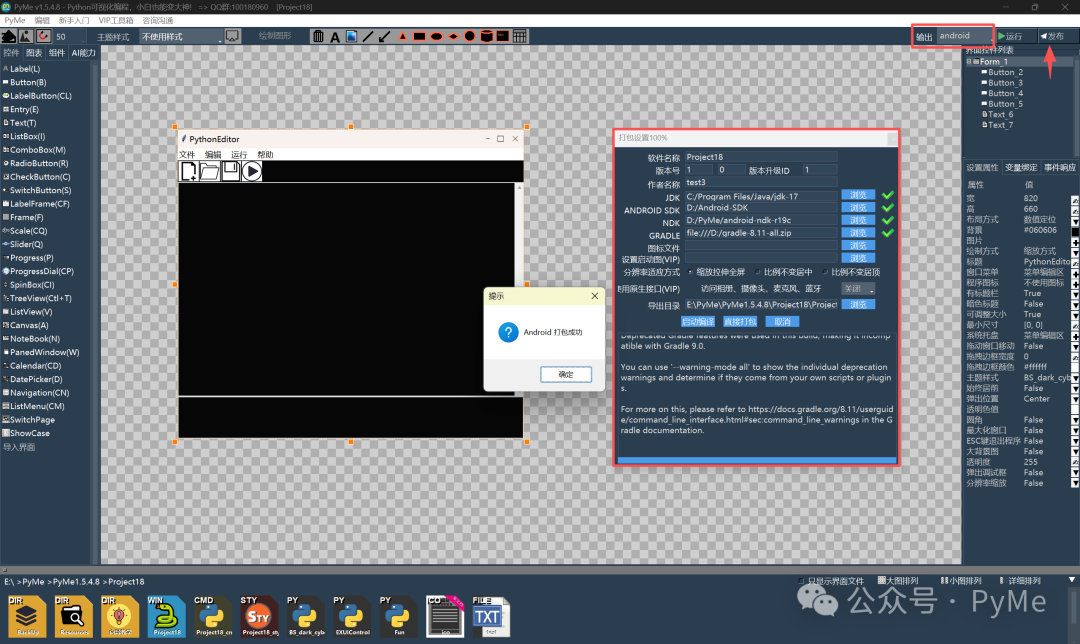Switch to the 事件响应 tab
Screen dimensions: 1080x644
[x=1059, y=167]
